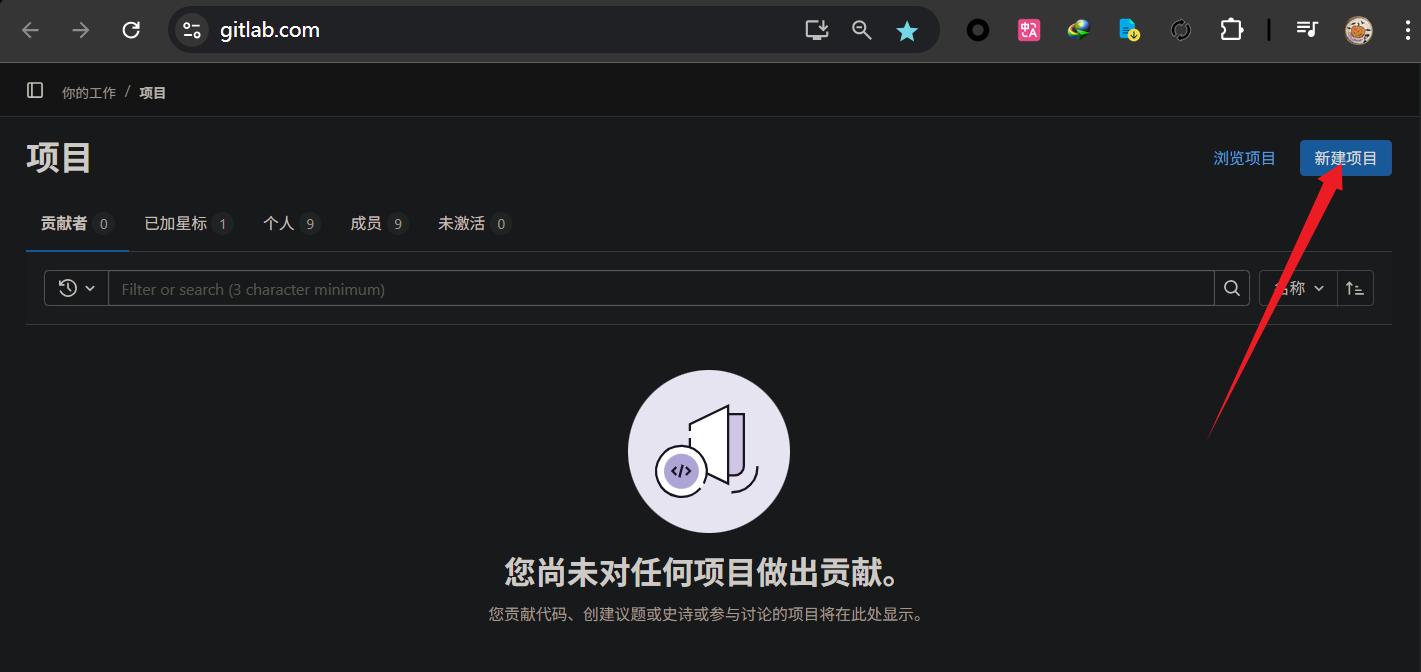Screen dimensions: 1421x672
Task: Open the zoom magnifier icon in address bar
Action: tap(862, 30)
